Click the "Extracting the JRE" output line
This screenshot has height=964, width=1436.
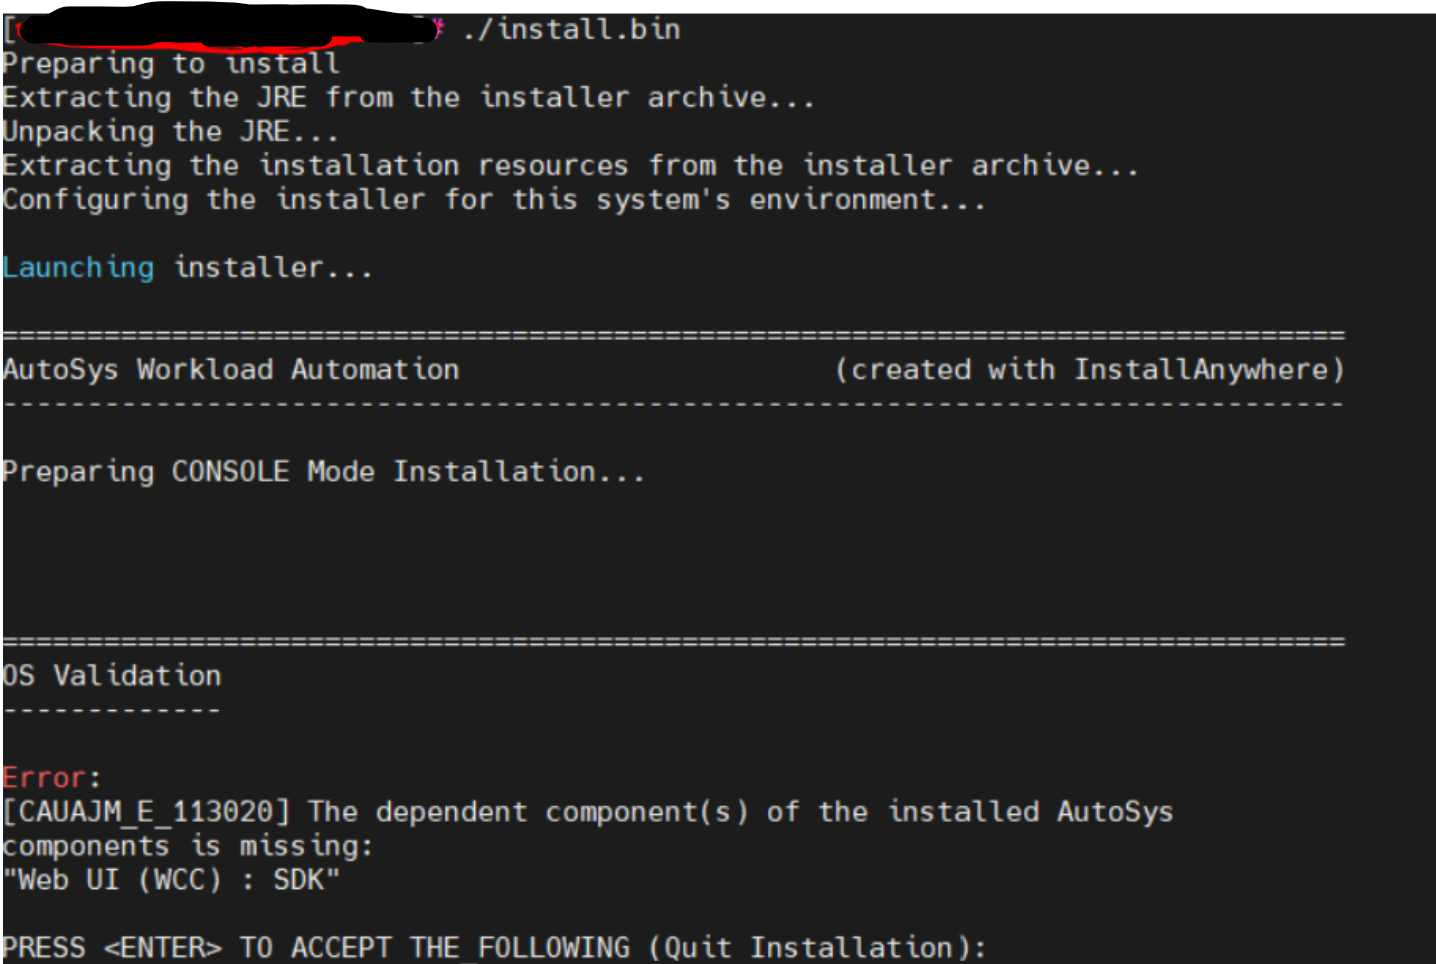pyautogui.click(x=408, y=98)
